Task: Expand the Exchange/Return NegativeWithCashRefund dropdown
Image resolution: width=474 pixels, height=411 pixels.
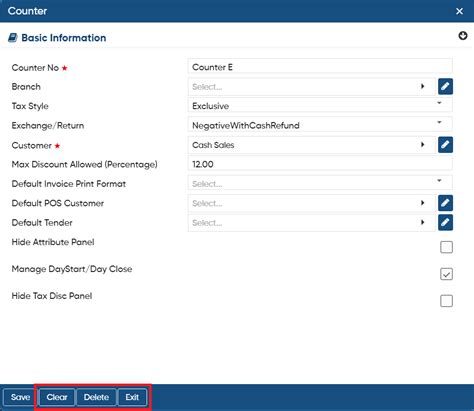Action: 320,125
